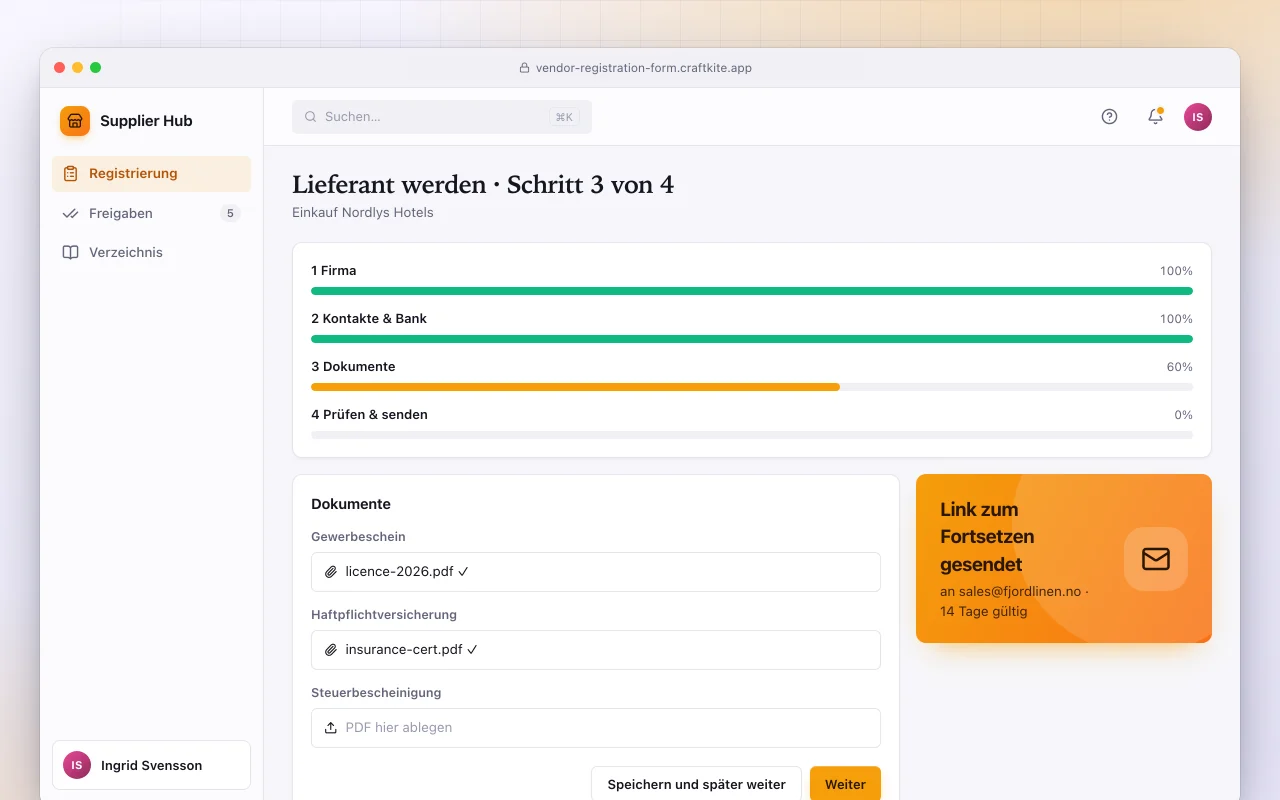The height and width of the screenshot is (800, 1280).
Task: Click the Gewerbeschein licence-2026.pdf file field
Action: (596, 572)
